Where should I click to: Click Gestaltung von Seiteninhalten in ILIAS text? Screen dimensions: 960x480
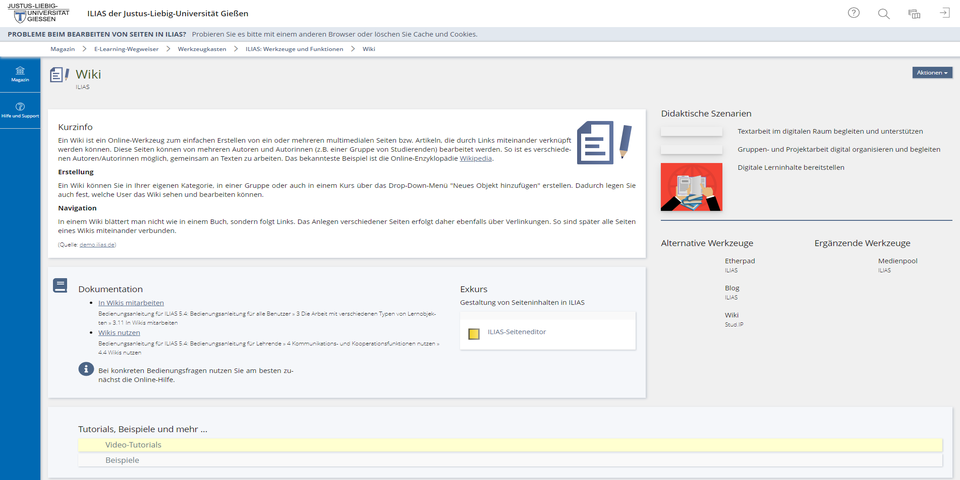click(522, 302)
